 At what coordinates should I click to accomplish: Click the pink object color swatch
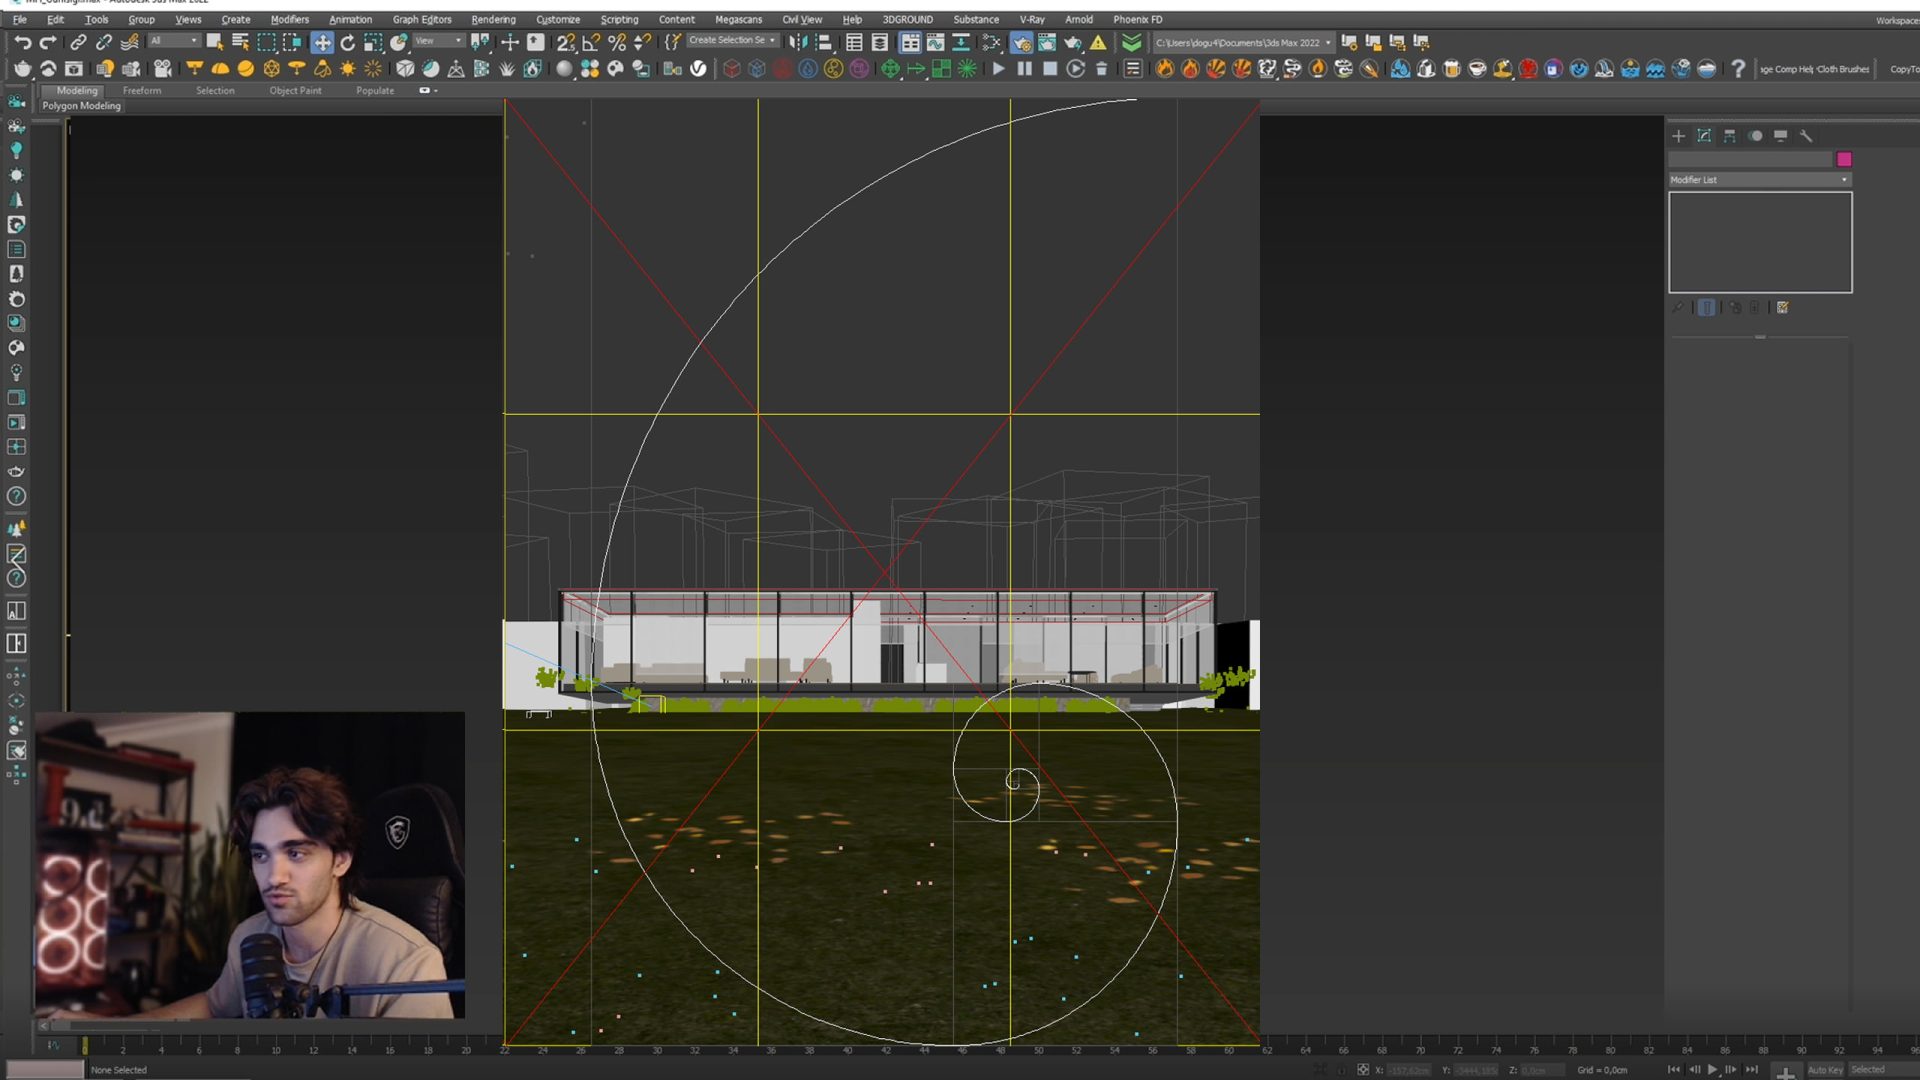[1844, 159]
